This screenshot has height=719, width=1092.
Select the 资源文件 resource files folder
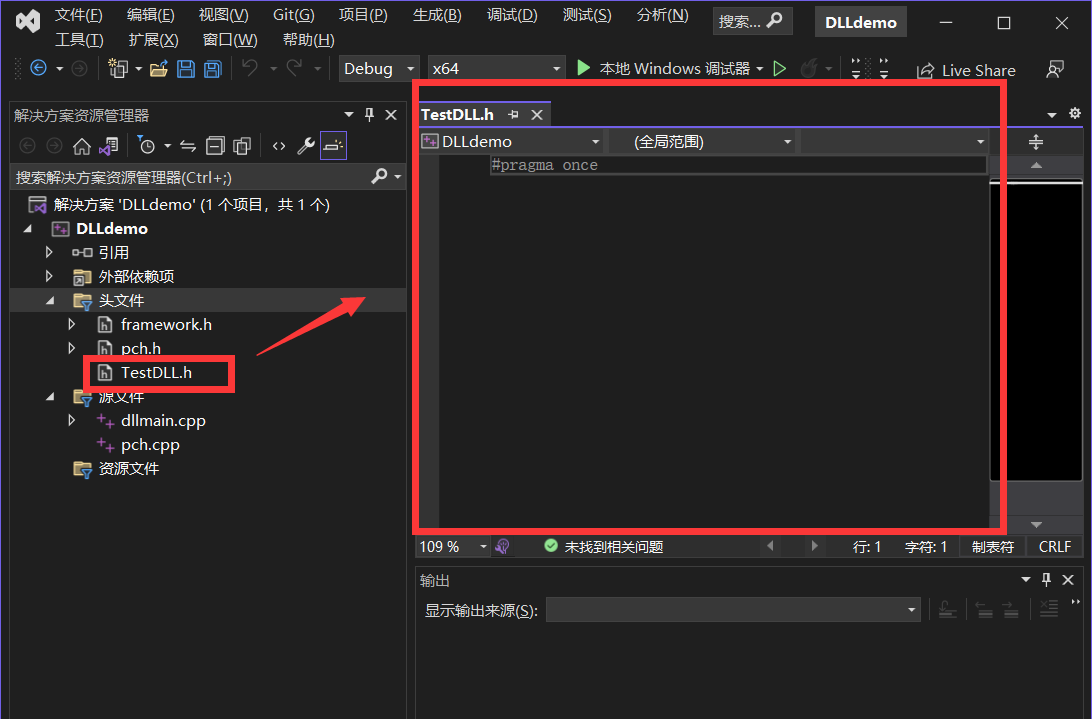tap(129, 468)
